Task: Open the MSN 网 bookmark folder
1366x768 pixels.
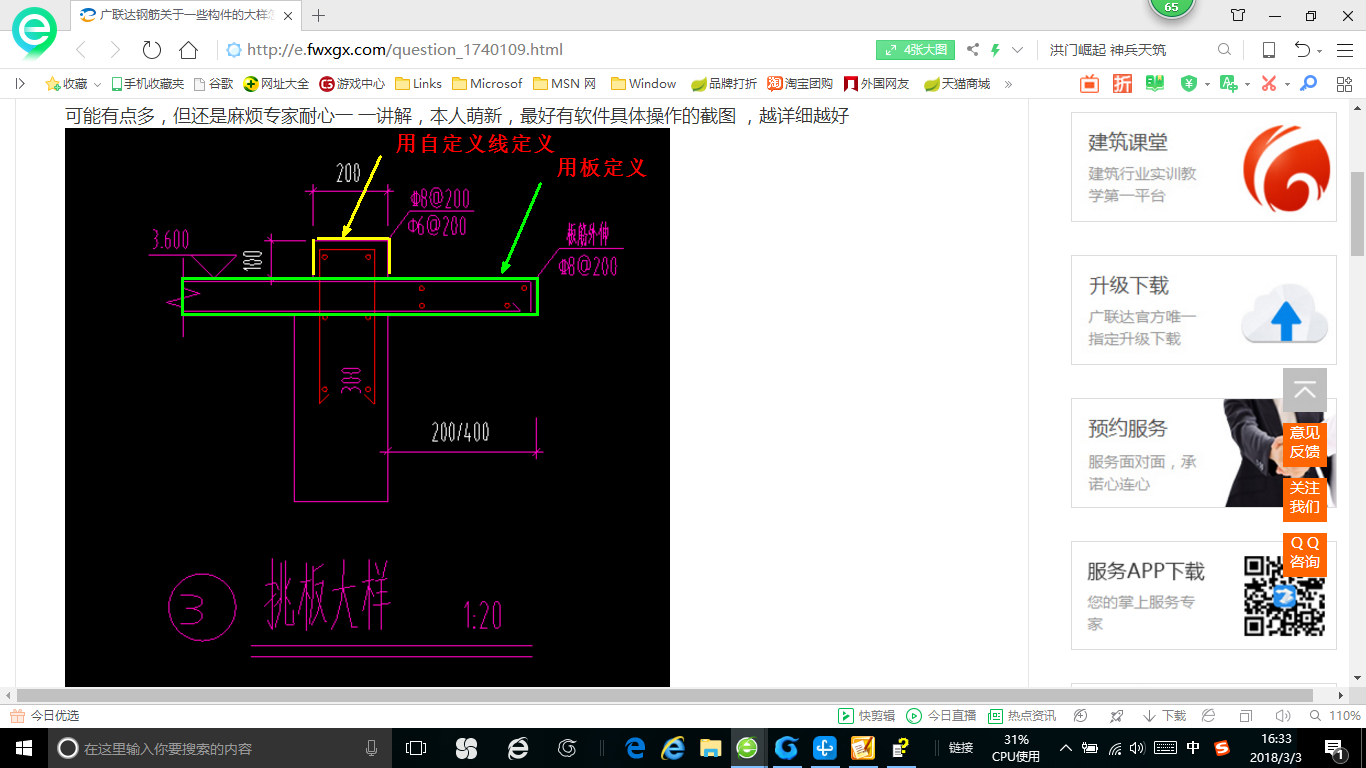Action: point(565,84)
